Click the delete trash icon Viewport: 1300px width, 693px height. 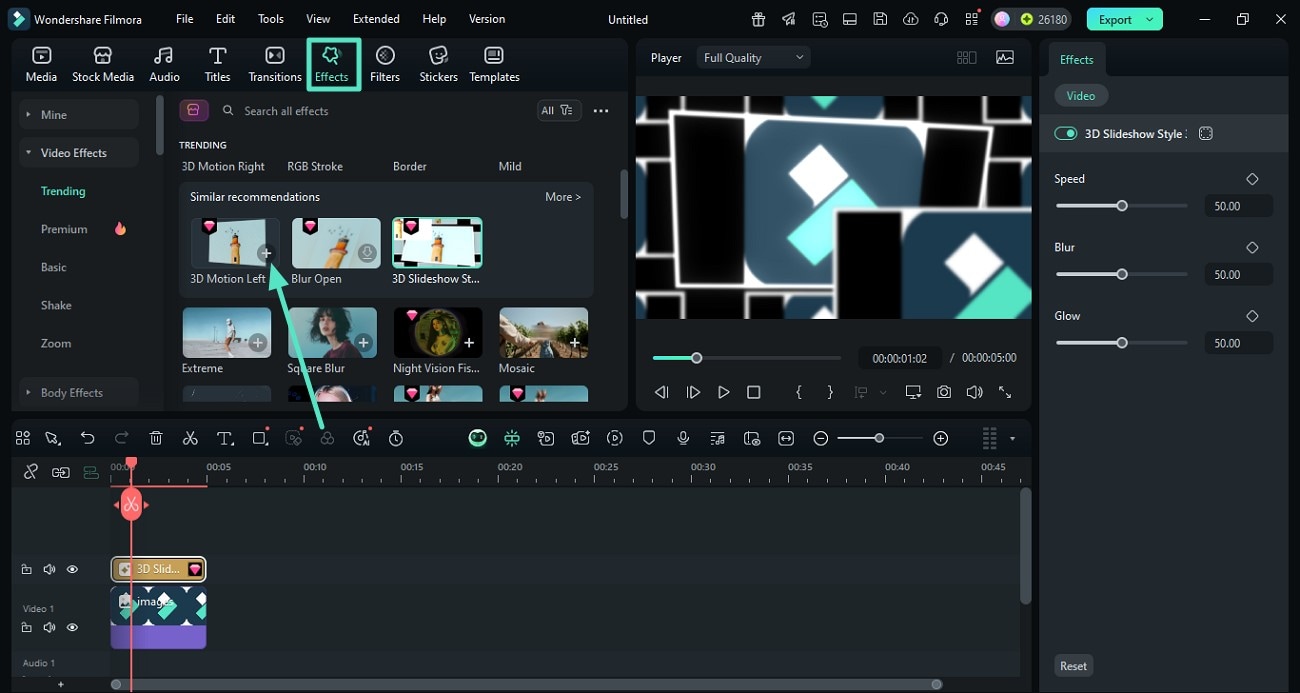[156, 438]
